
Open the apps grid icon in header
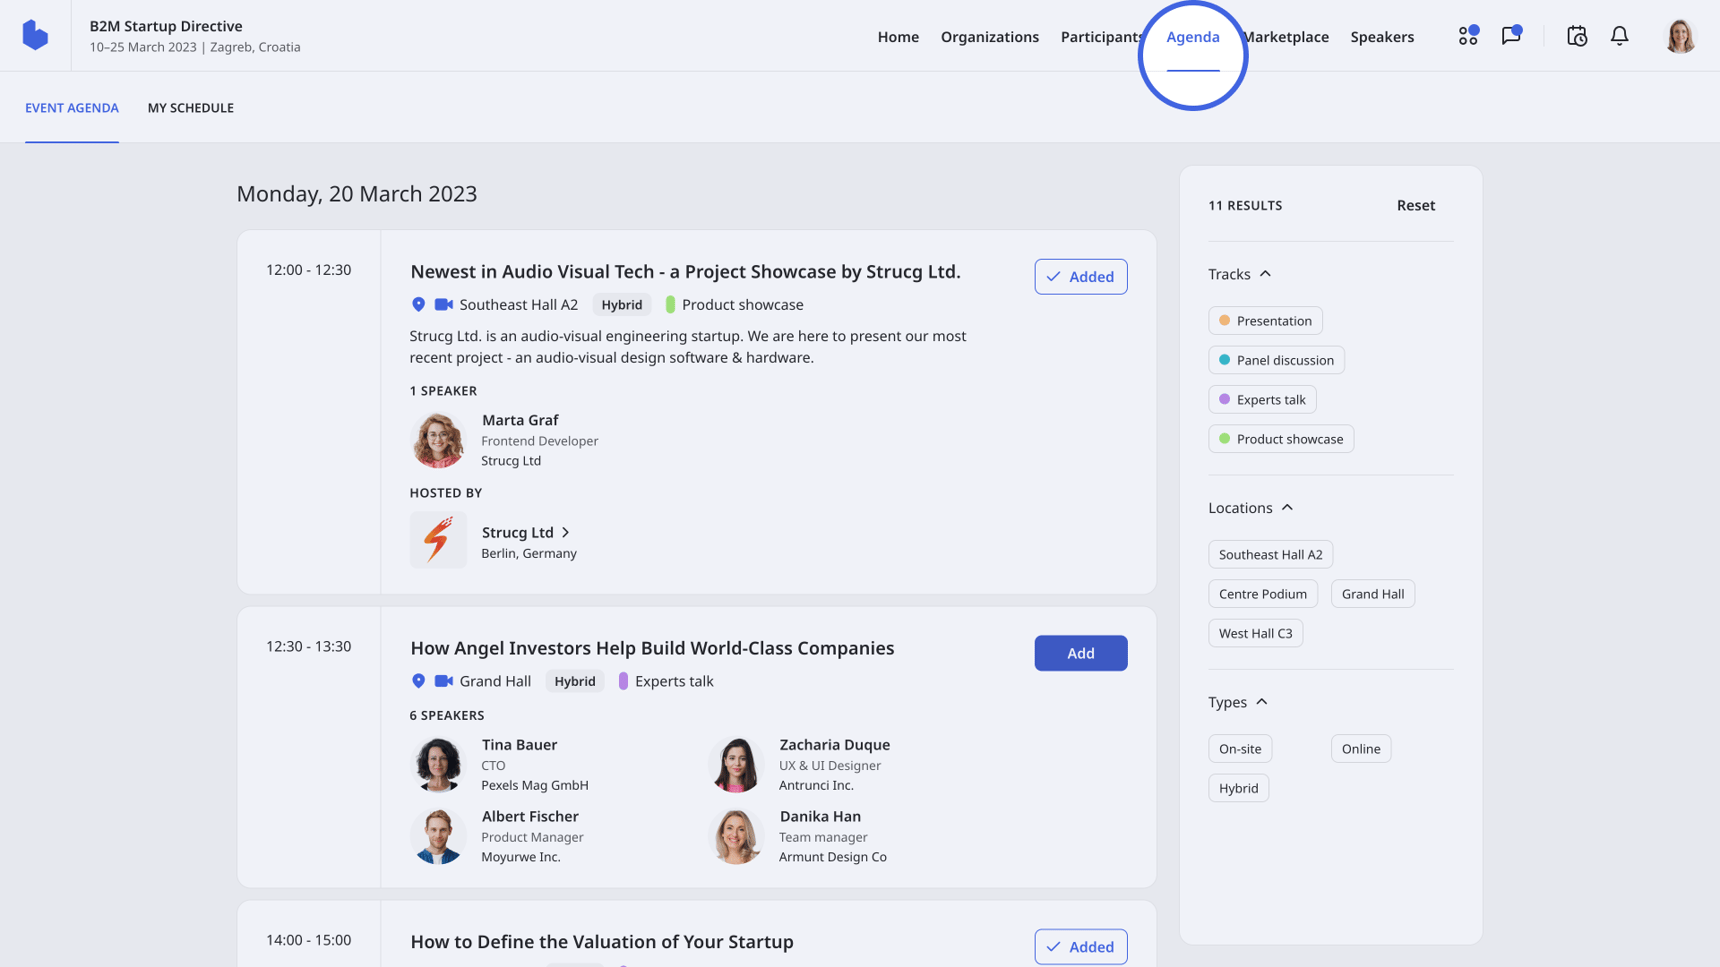[x=1467, y=36]
